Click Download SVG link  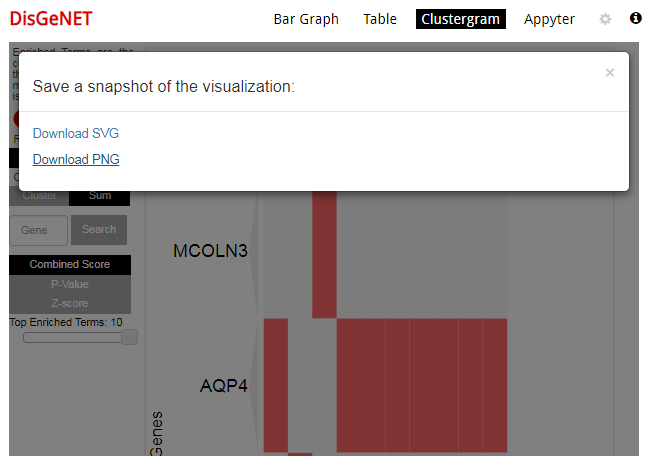coord(76,133)
